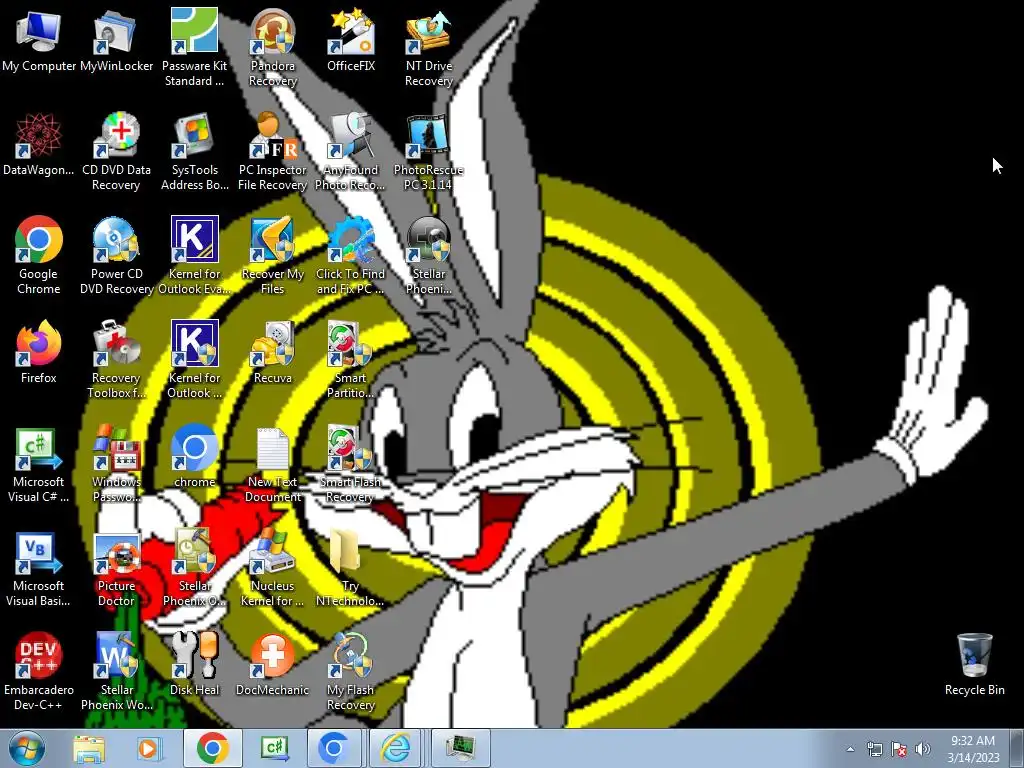Select the Recycle Bin icon

click(974, 665)
